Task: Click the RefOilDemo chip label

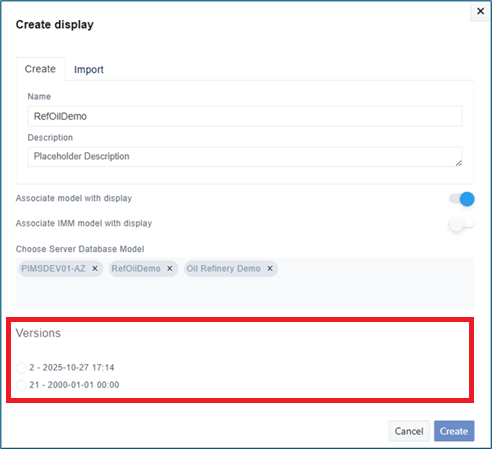Action: click(136, 269)
